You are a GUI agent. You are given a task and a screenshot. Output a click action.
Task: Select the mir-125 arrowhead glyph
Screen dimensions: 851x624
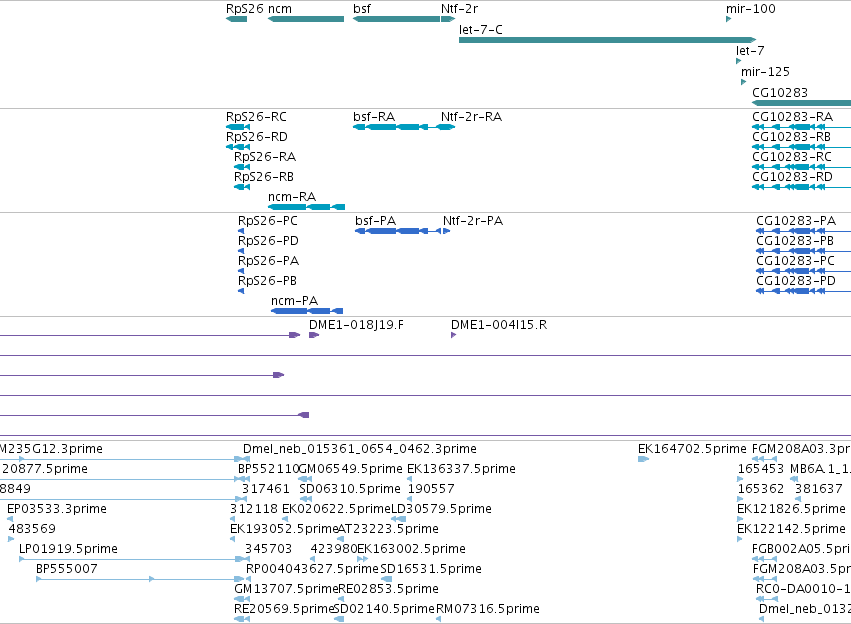point(744,82)
